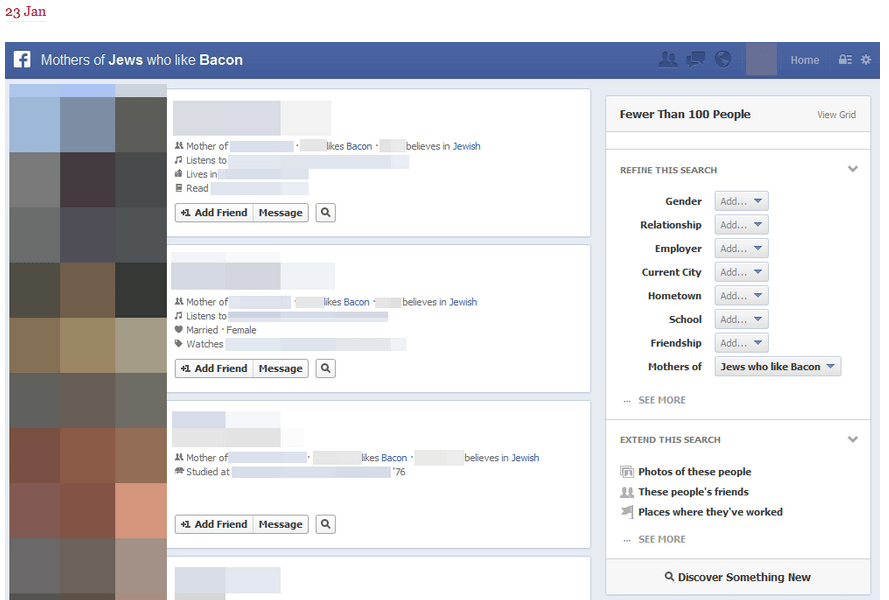Click magnifier icon on 'Married · Female' result

[325, 369]
